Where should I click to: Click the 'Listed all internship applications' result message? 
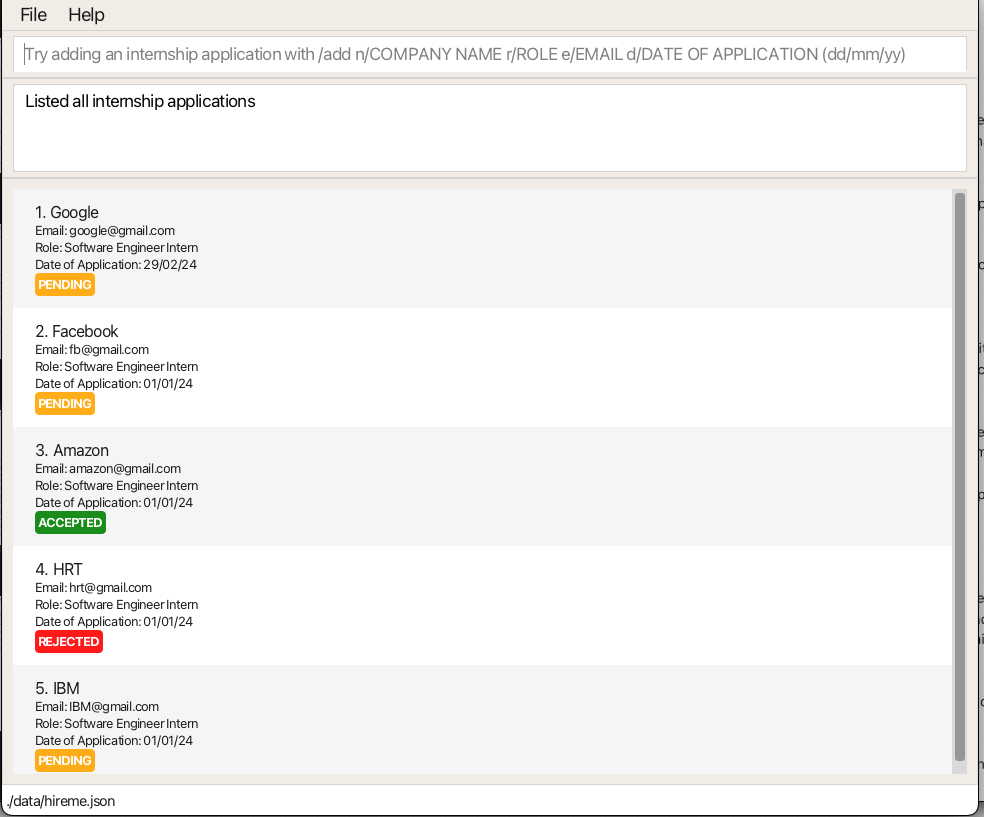point(140,101)
